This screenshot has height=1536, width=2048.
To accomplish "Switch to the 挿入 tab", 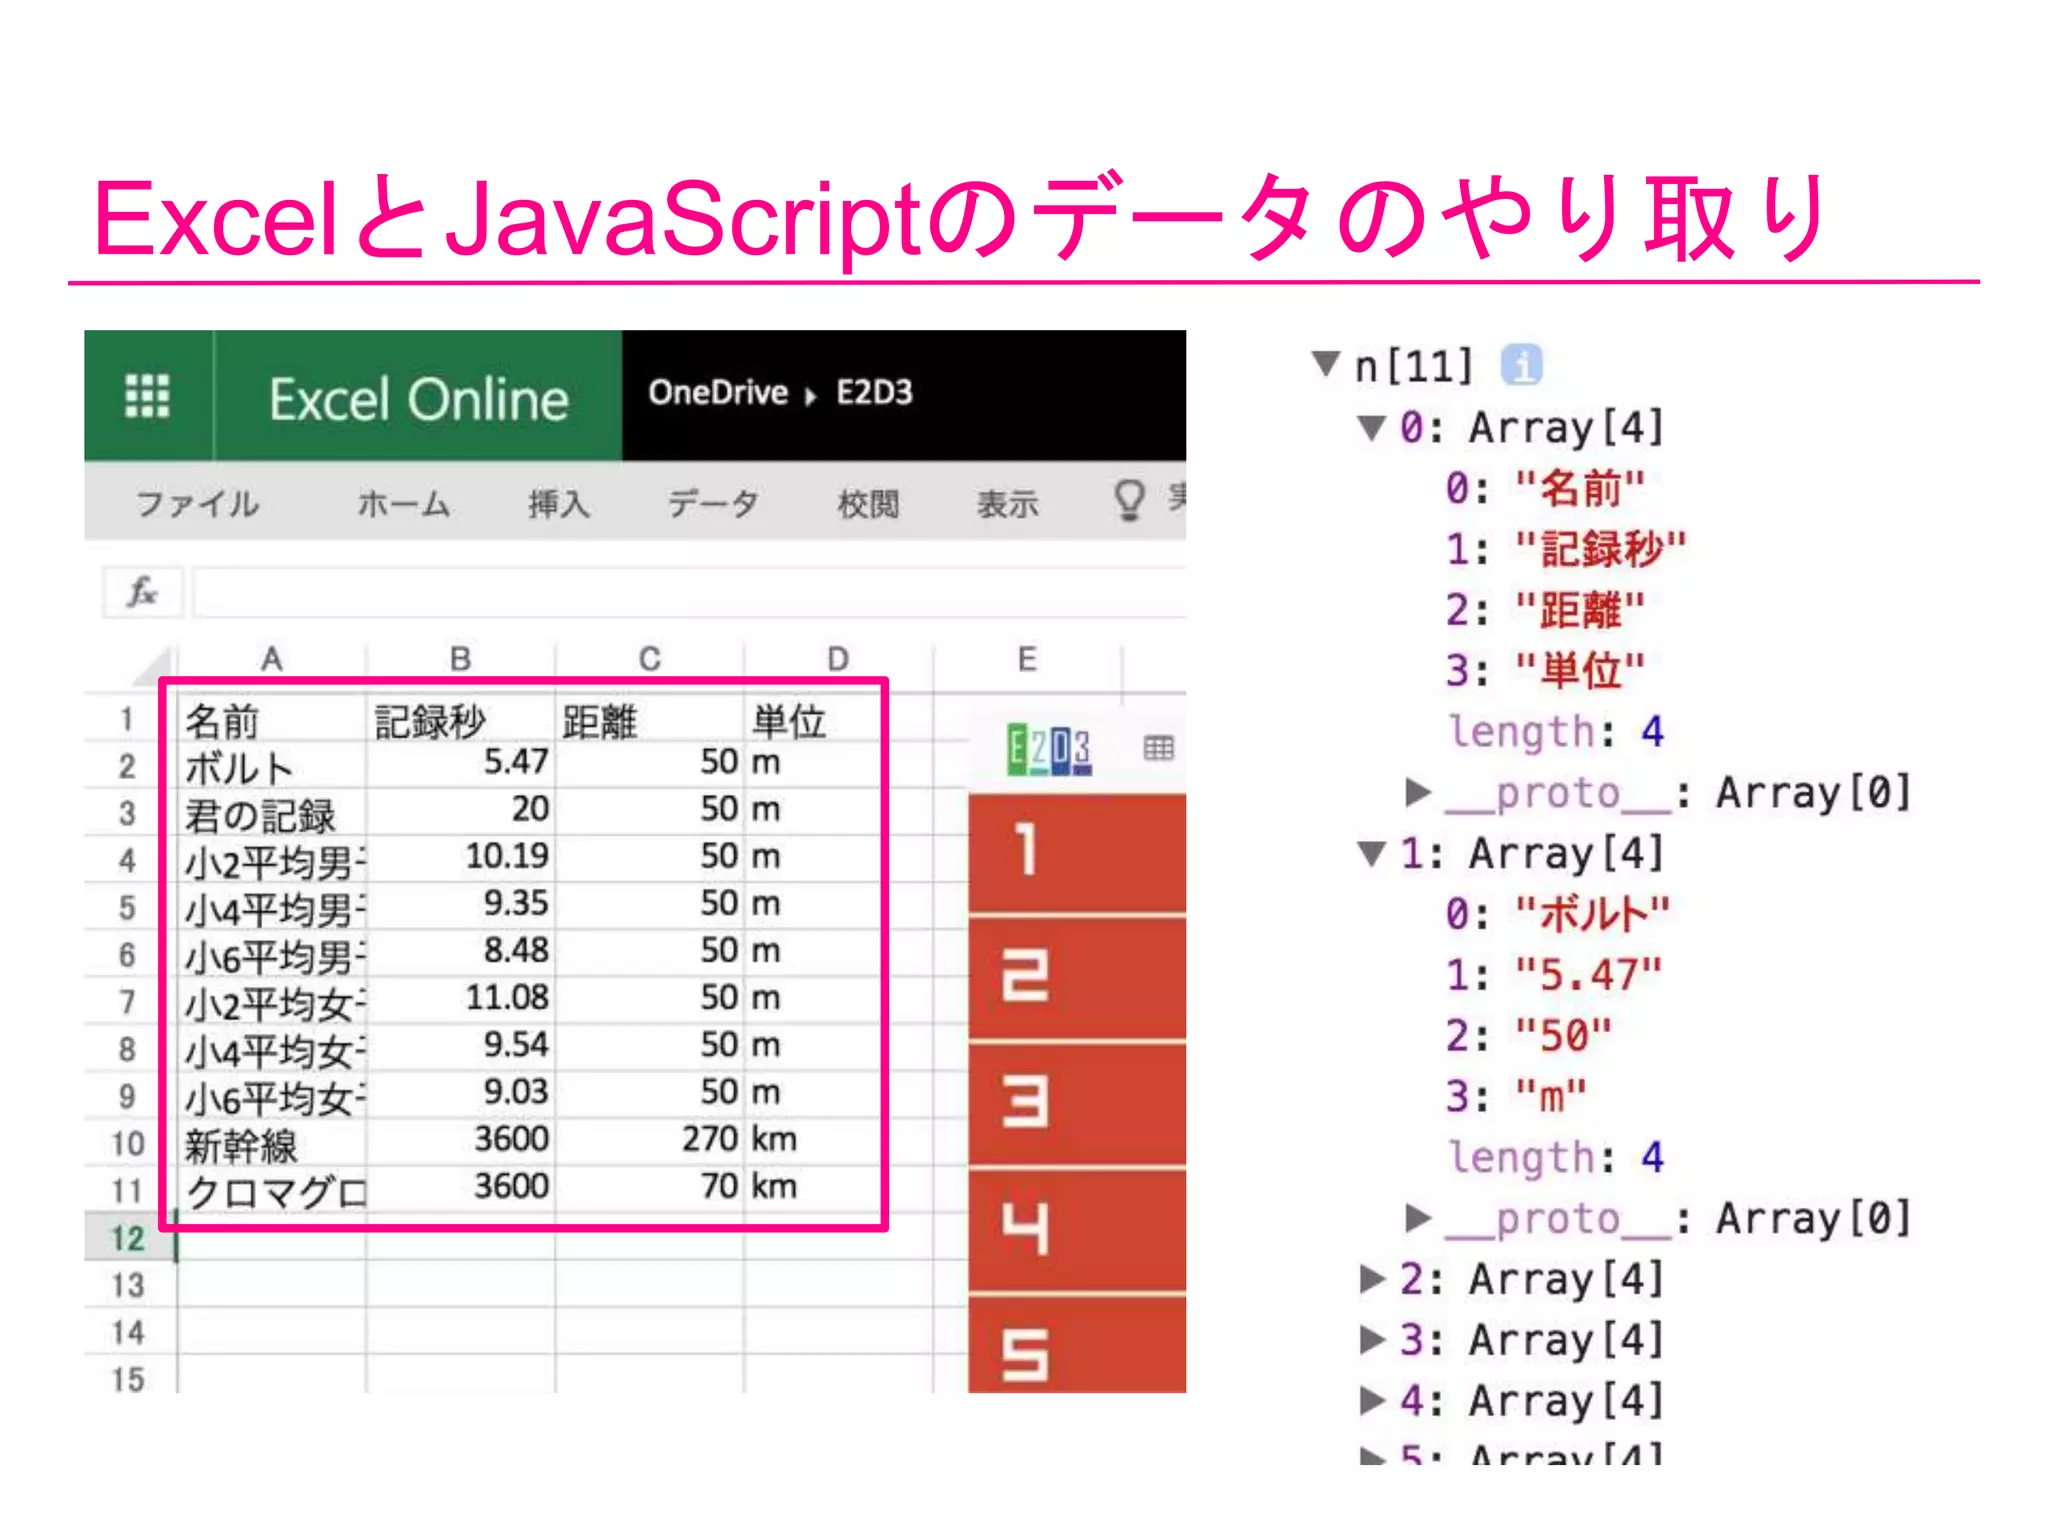I will pos(559,503).
